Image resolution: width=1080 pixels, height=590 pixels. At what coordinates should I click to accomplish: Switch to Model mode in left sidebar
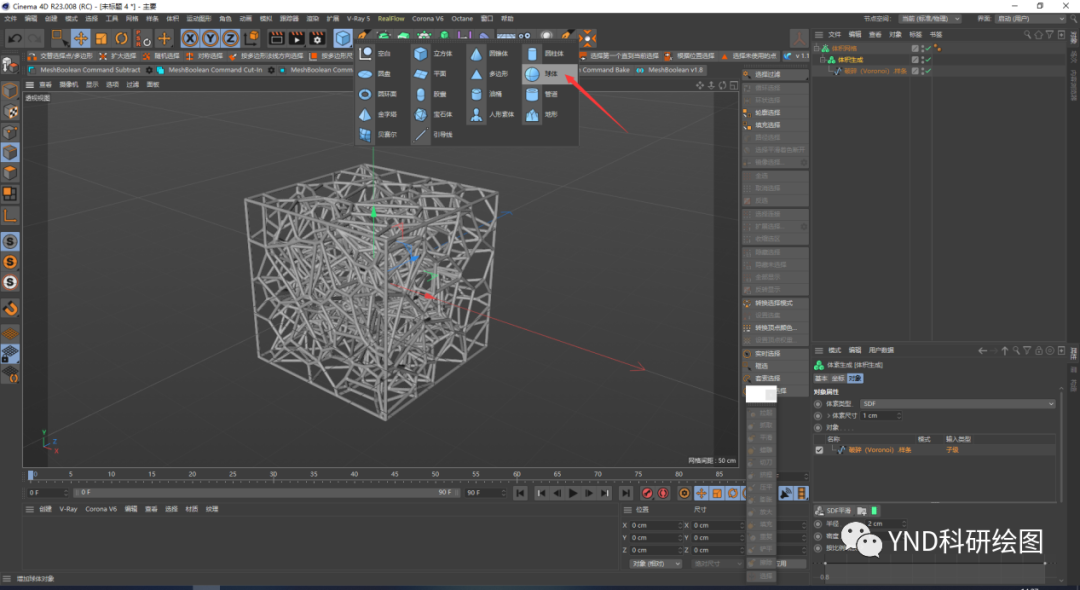click(10, 91)
